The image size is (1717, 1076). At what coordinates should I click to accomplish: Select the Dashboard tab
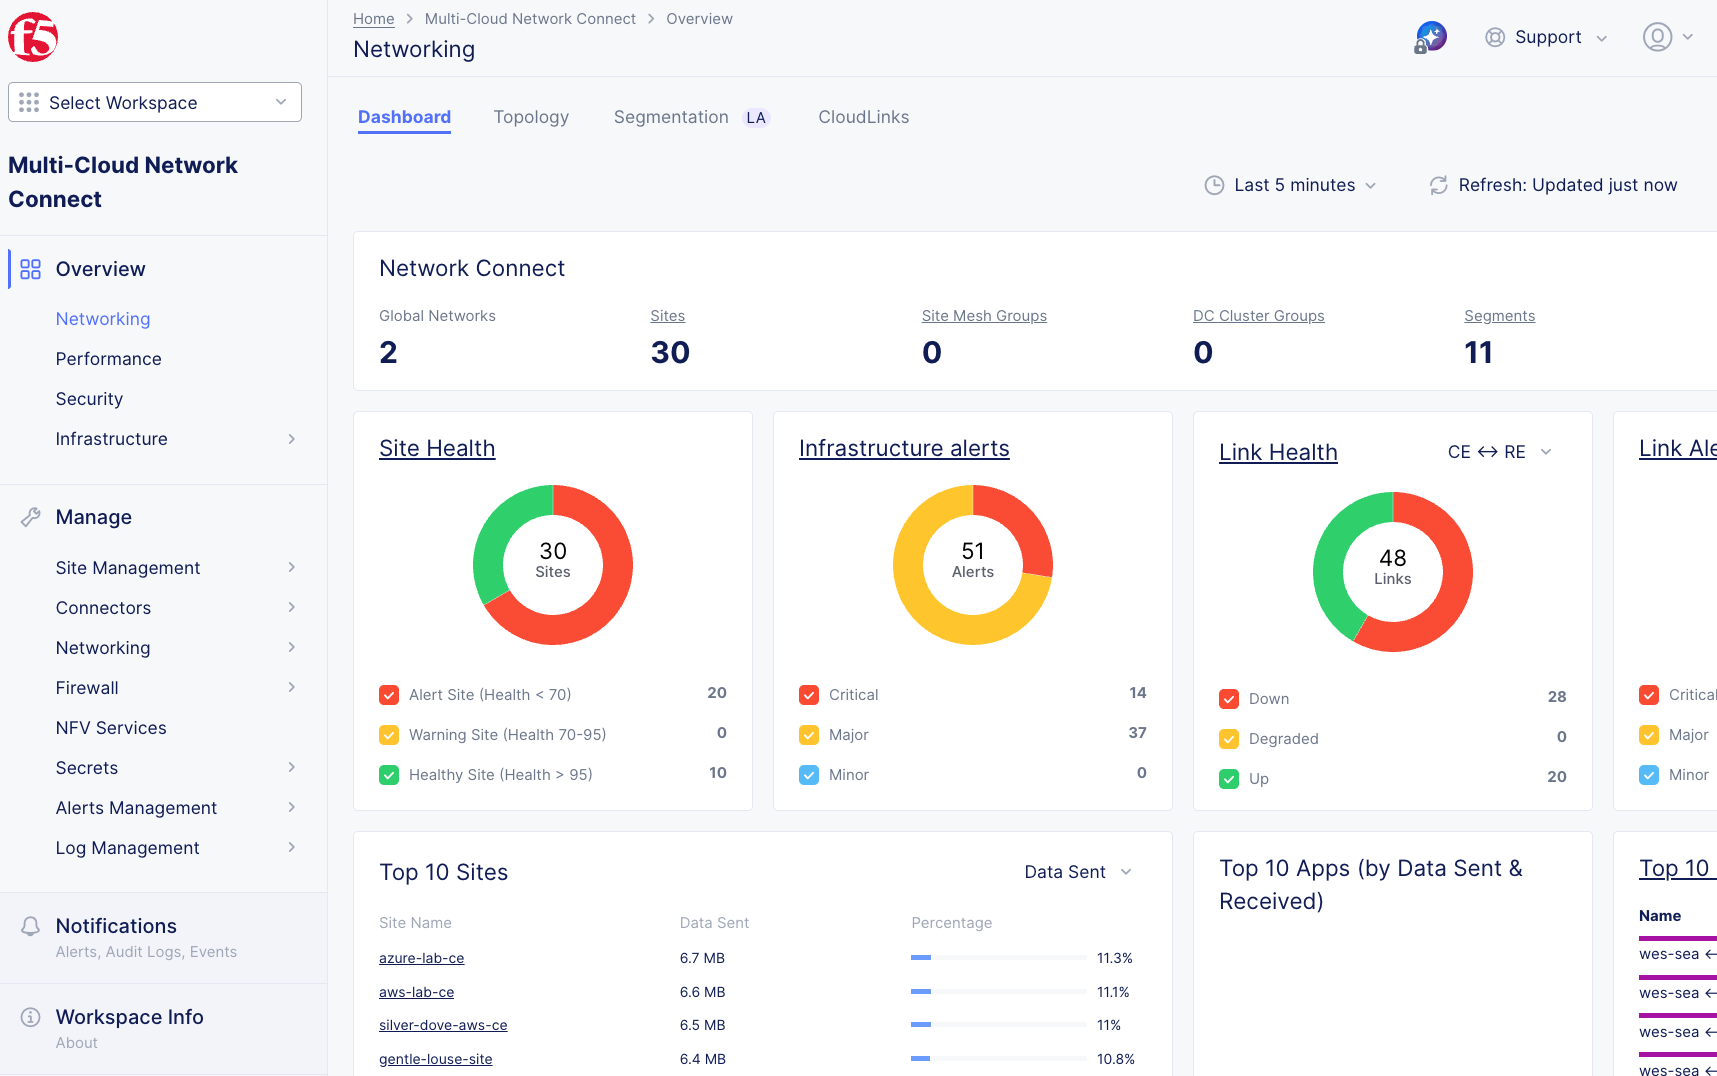pyautogui.click(x=404, y=117)
